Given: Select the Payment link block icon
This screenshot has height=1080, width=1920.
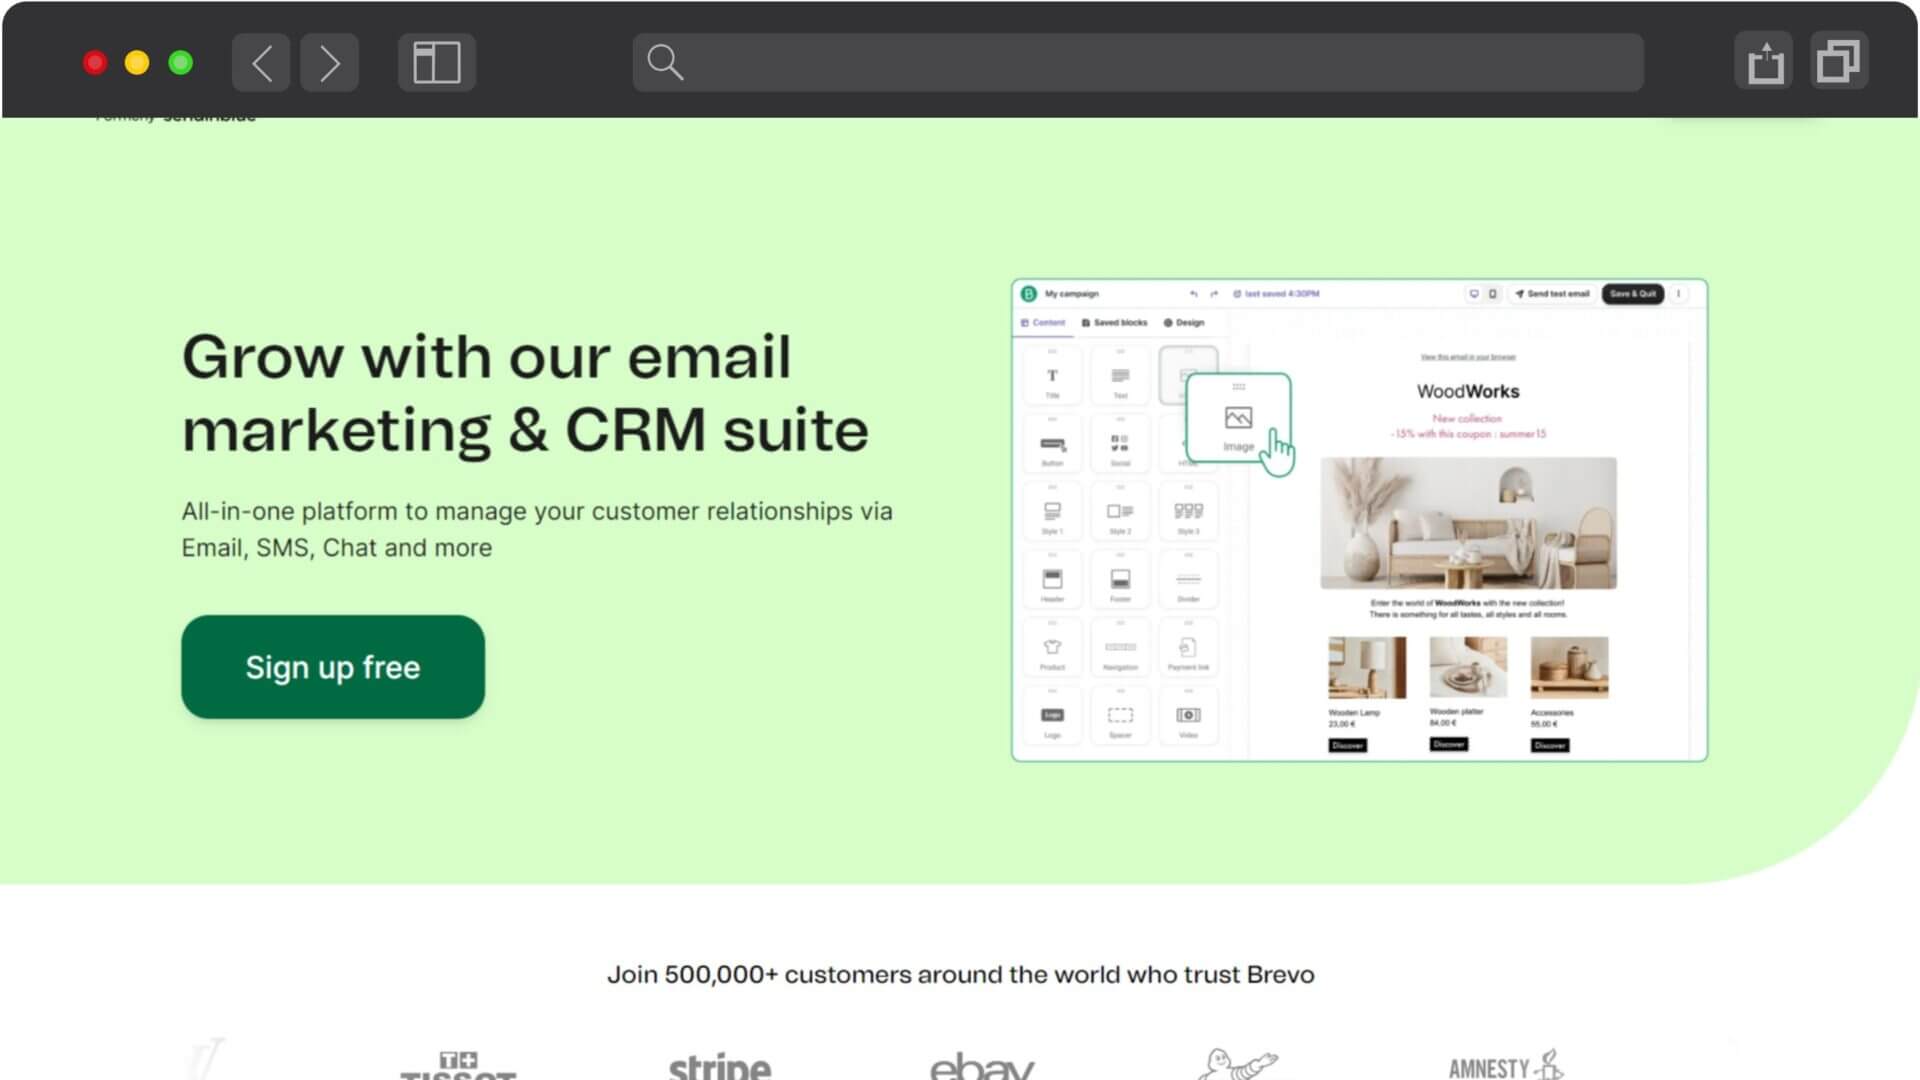Looking at the screenshot, I should pos(1188,649).
